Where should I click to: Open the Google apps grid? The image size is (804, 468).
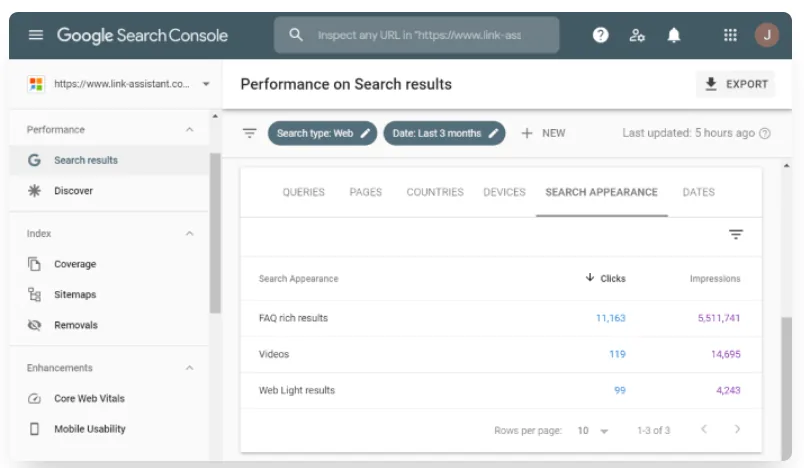[x=730, y=35]
